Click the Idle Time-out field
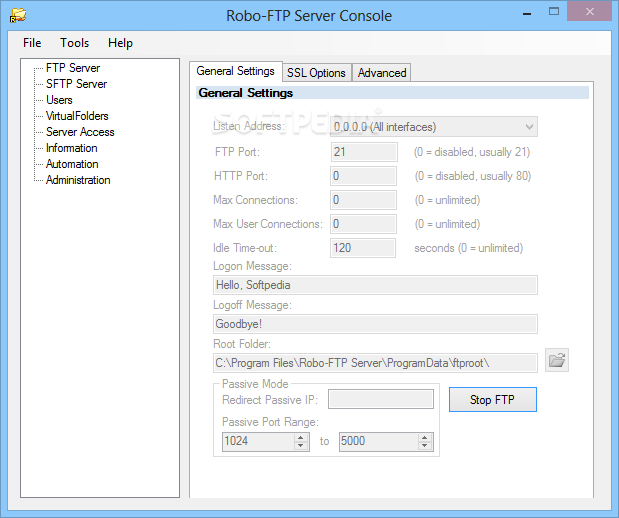Viewport: 619px width, 518px height. 363,248
